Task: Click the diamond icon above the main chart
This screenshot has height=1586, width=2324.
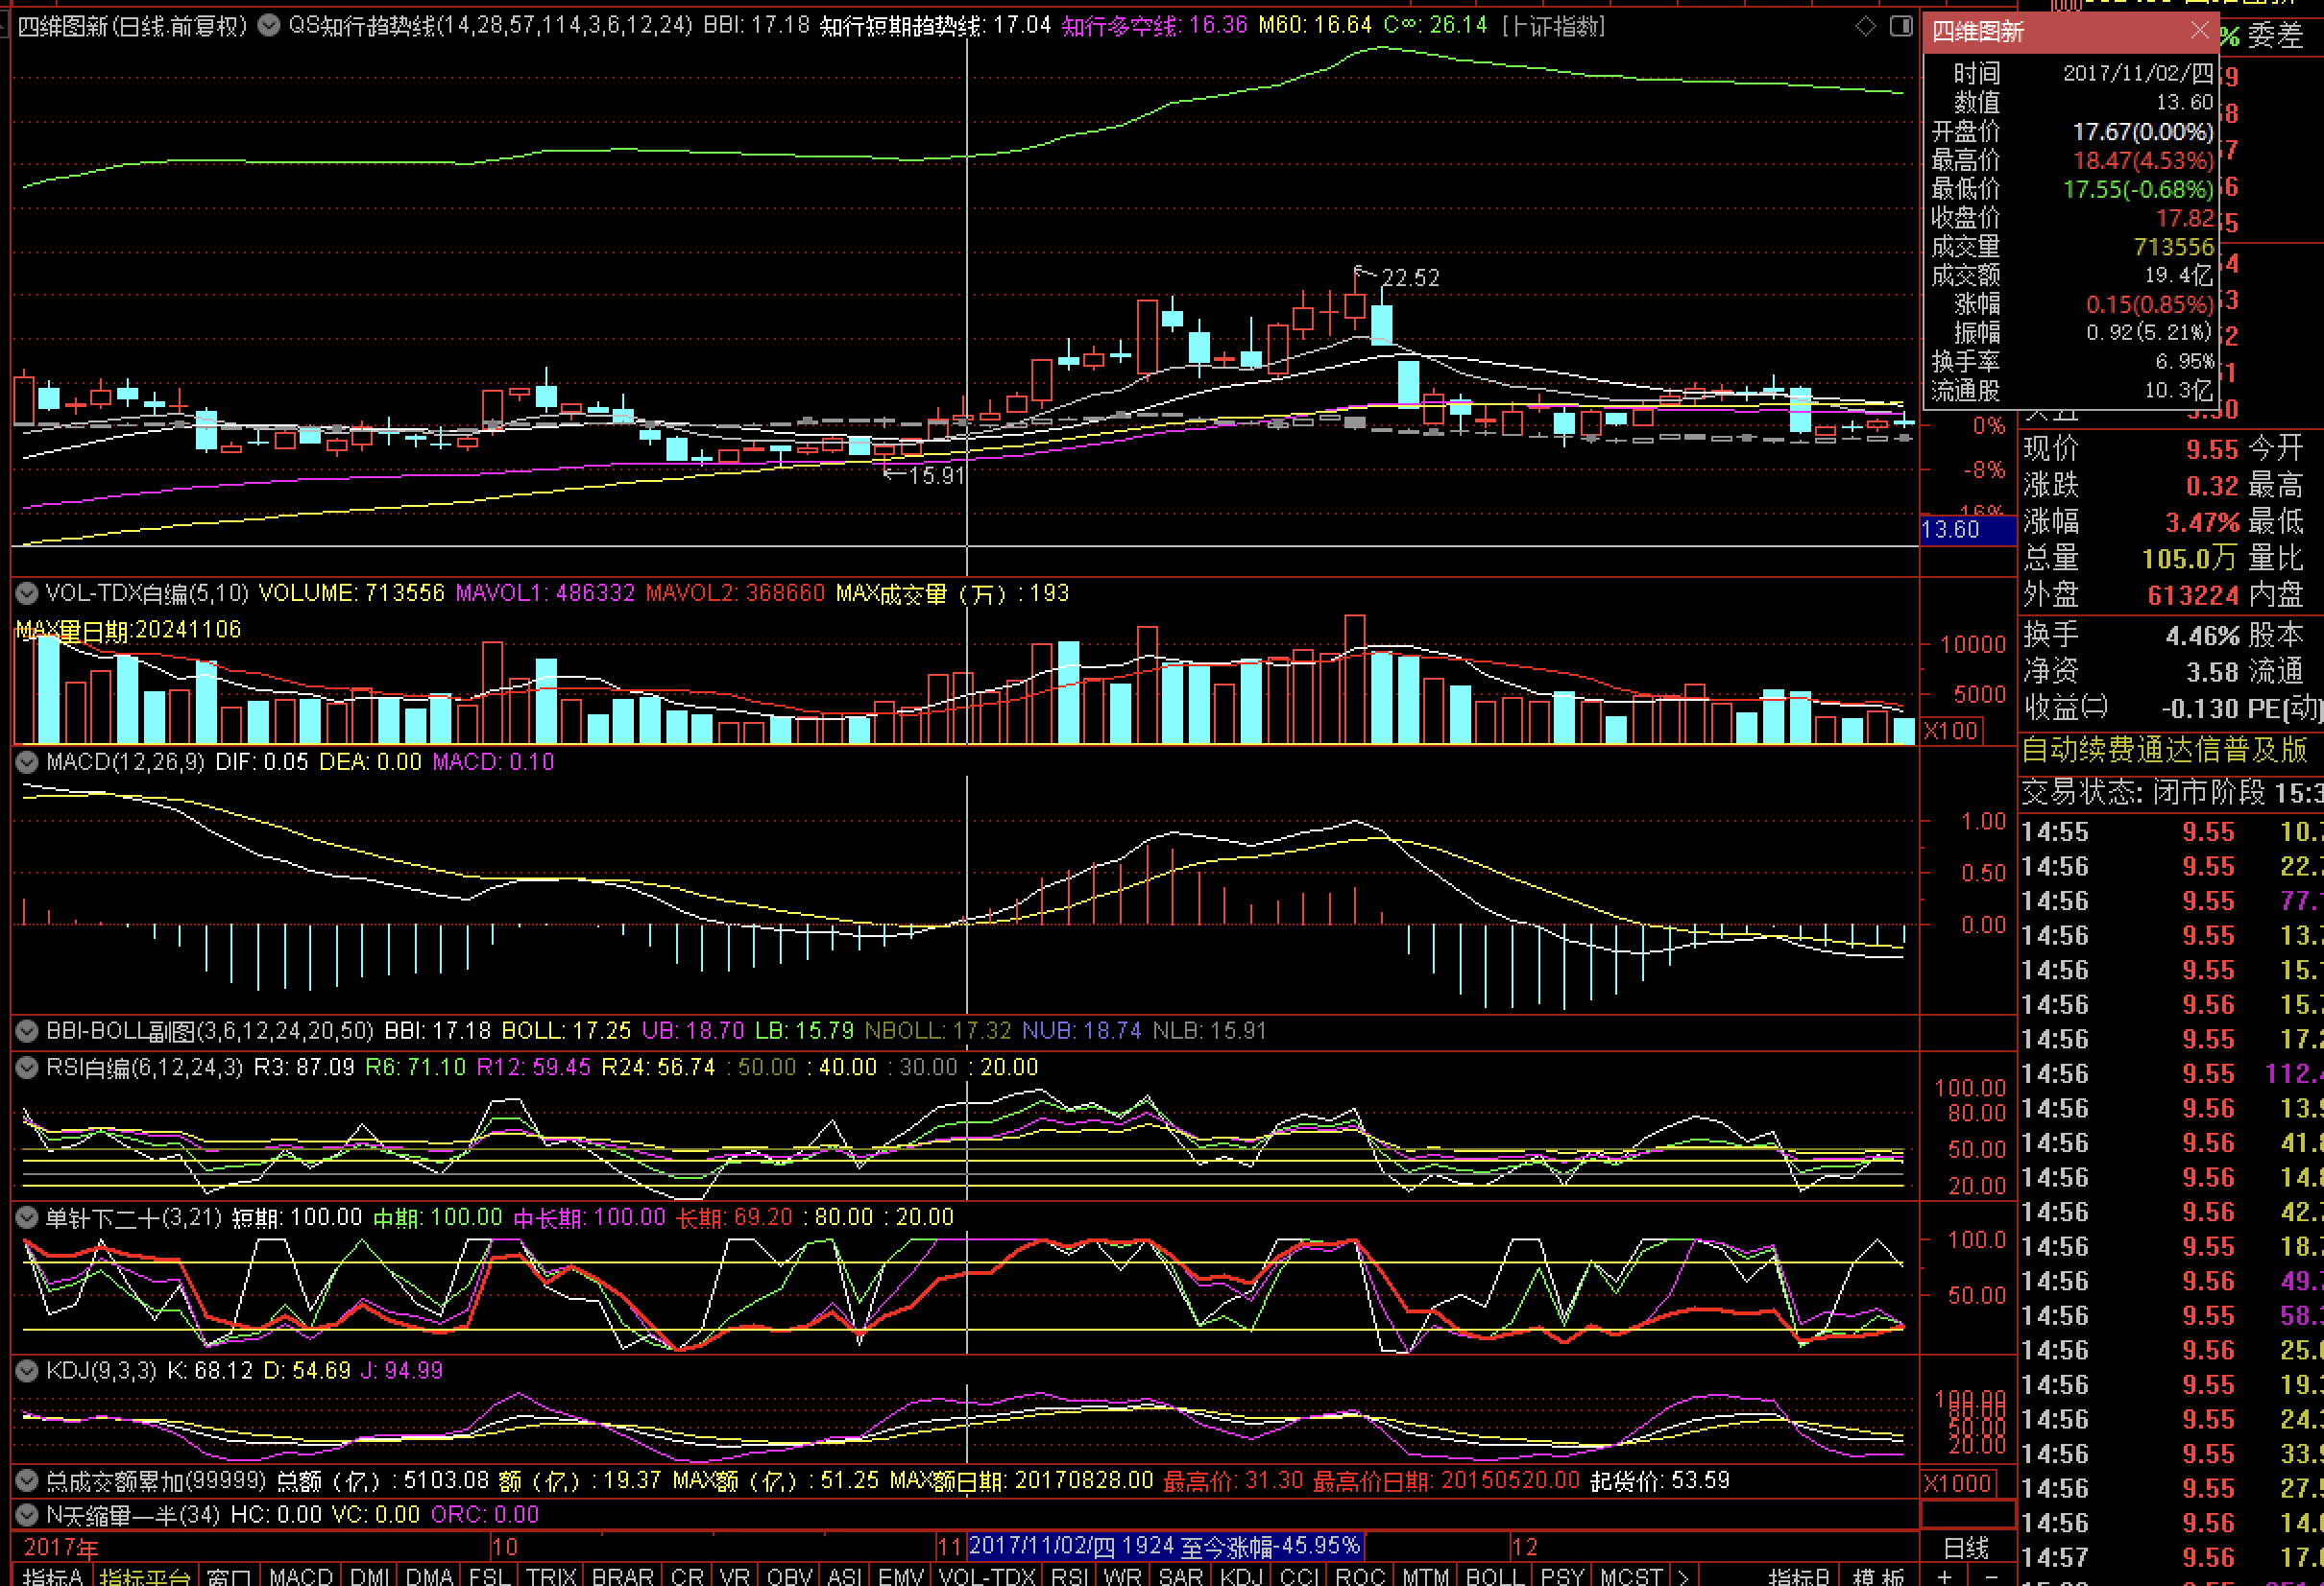Action: [1865, 27]
